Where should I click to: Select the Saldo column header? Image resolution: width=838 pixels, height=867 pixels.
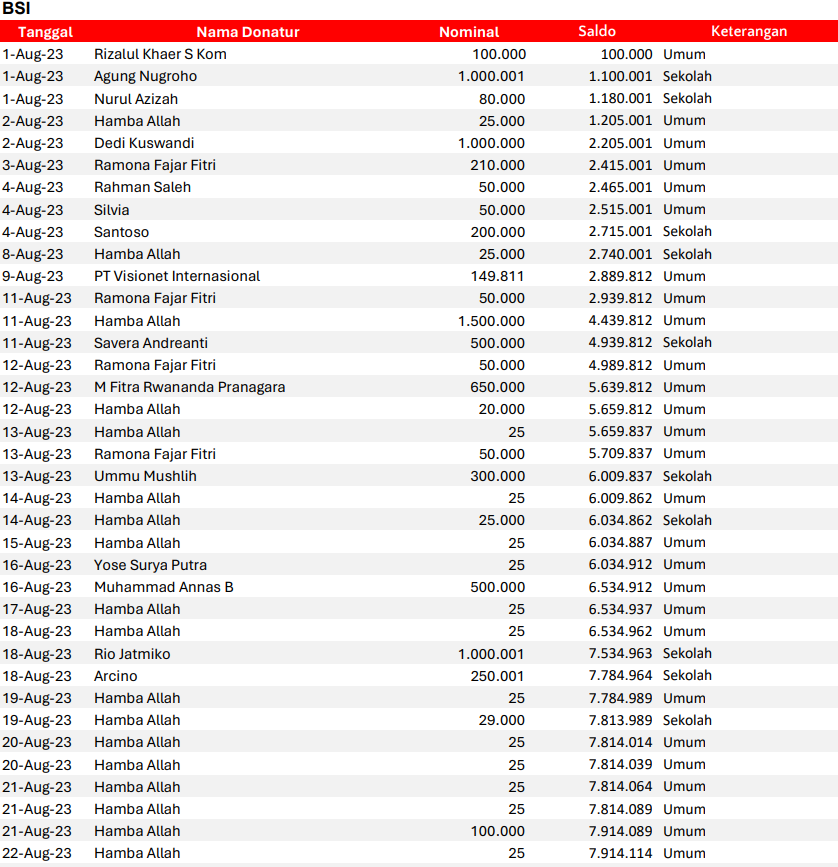(597, 31)
